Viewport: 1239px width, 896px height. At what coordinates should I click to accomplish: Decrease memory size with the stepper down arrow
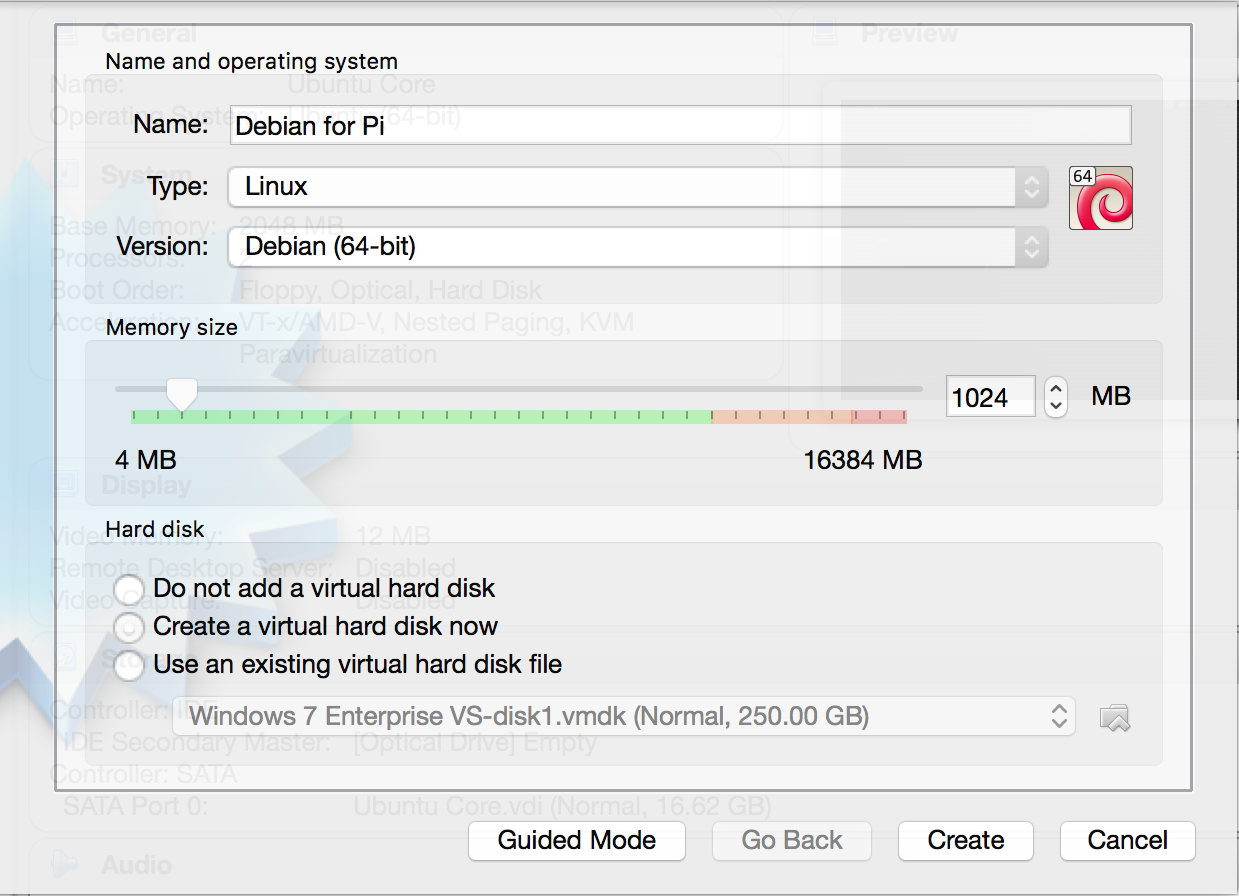pyautogui.click(x=1055, y=406)
